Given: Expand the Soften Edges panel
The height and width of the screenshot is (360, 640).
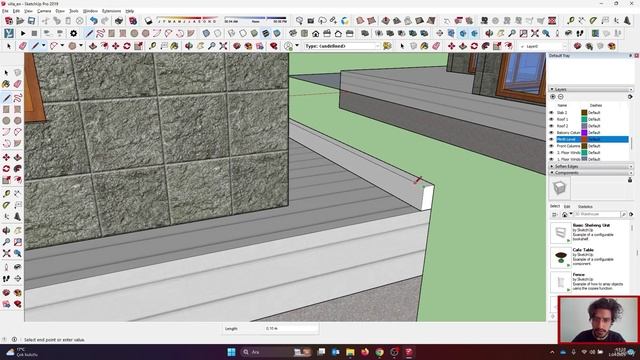Looking at the screenshot, I should pyautogui.click(x=591, y=167).
